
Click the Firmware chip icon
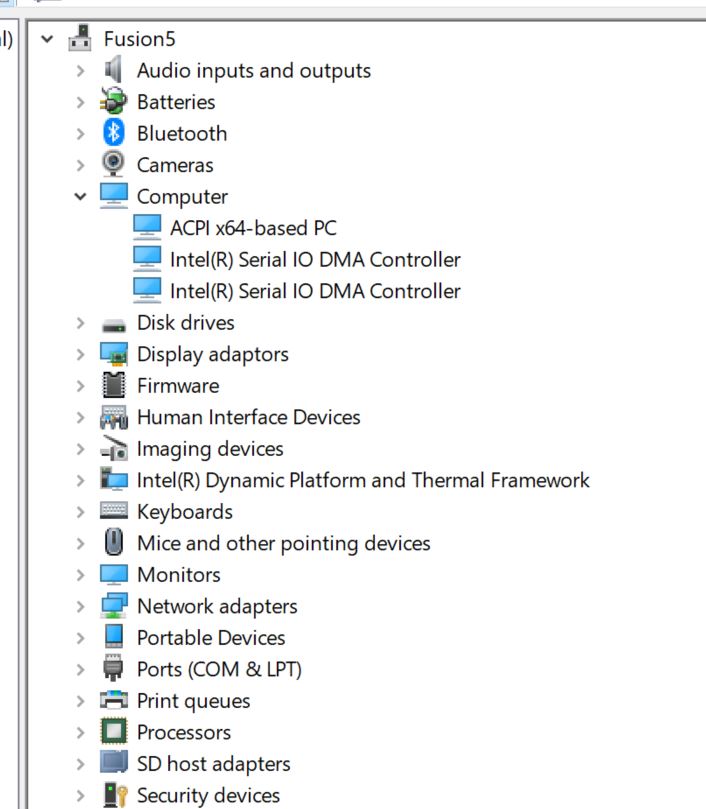115,385
